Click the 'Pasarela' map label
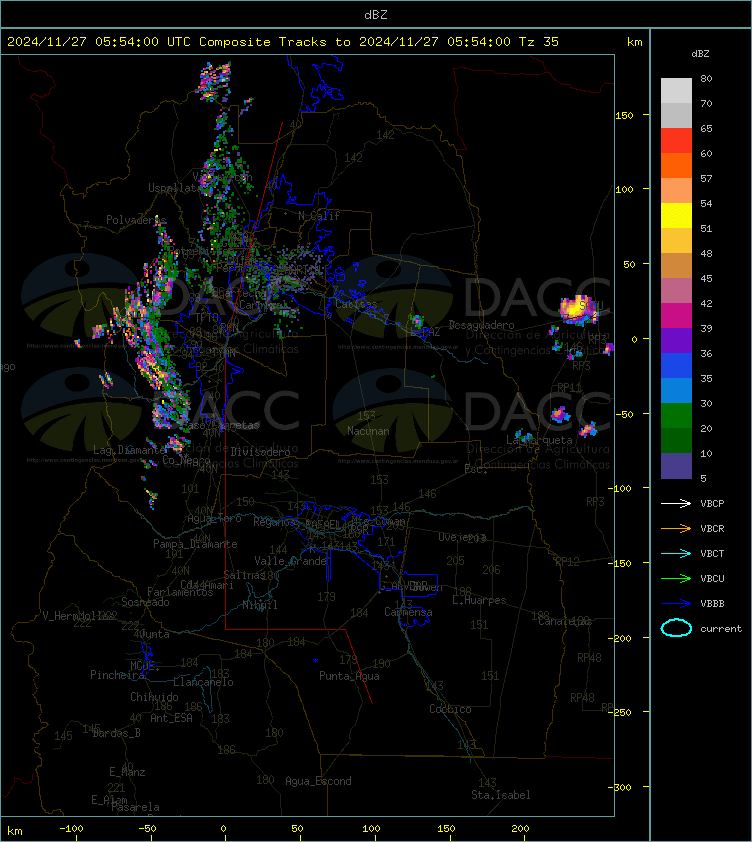The width and height of the screenshot is (752, 842). tap(135, 807)
